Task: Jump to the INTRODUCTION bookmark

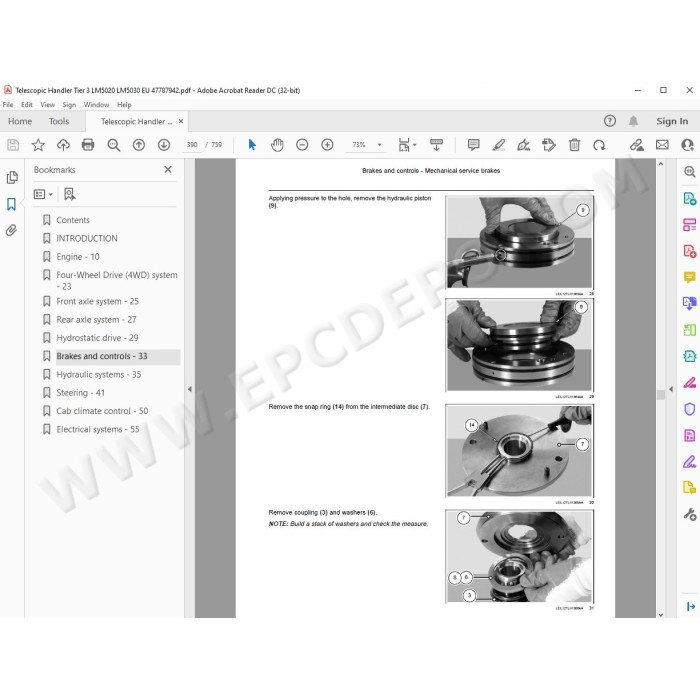Action: coord(87,238)
